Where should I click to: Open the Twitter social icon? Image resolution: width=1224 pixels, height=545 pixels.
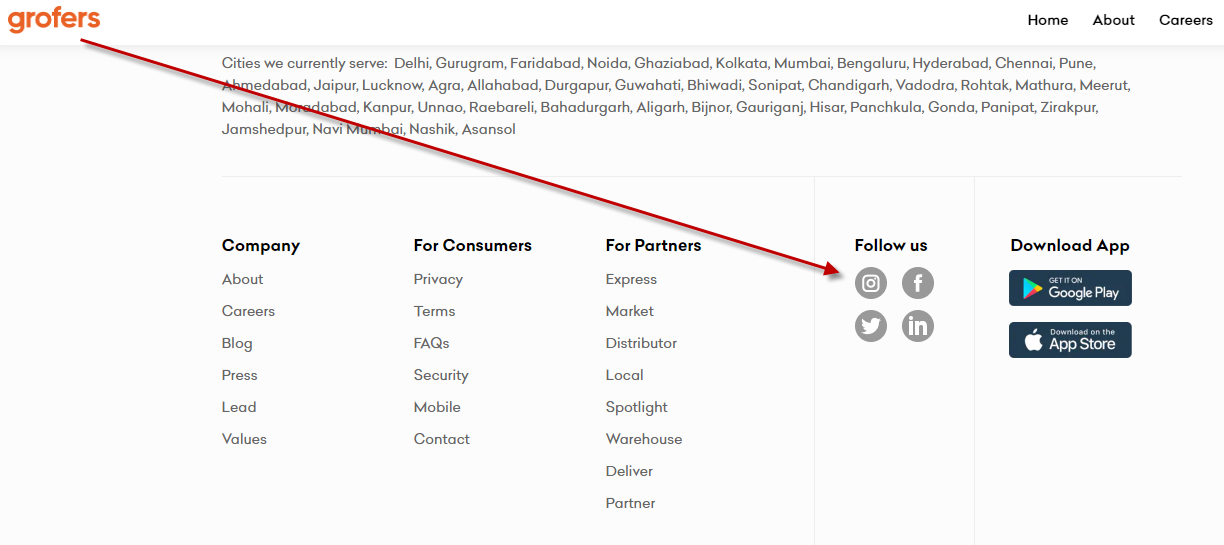871,326
